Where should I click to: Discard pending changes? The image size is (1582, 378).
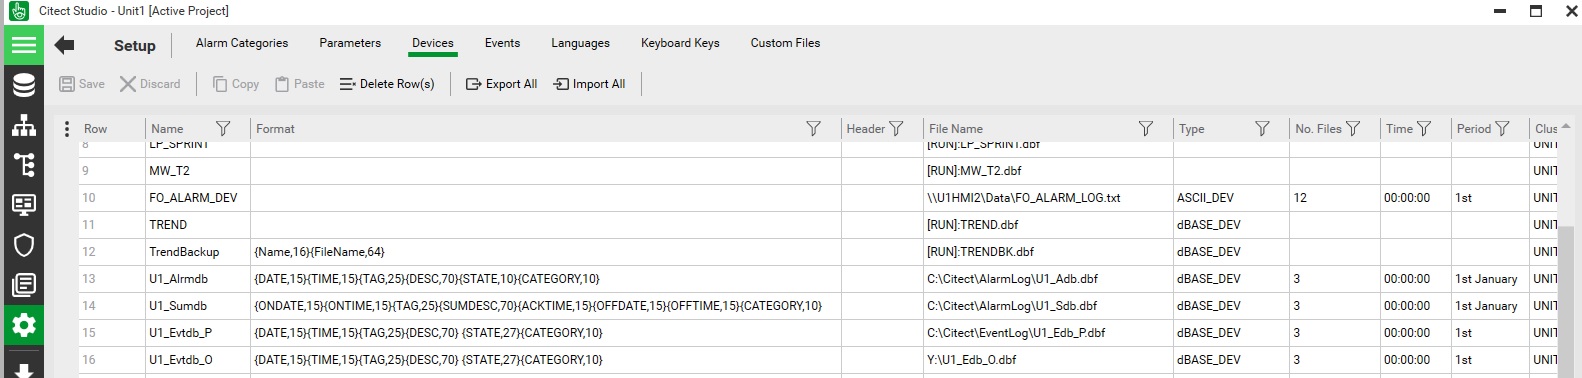(x=150, y=84)
